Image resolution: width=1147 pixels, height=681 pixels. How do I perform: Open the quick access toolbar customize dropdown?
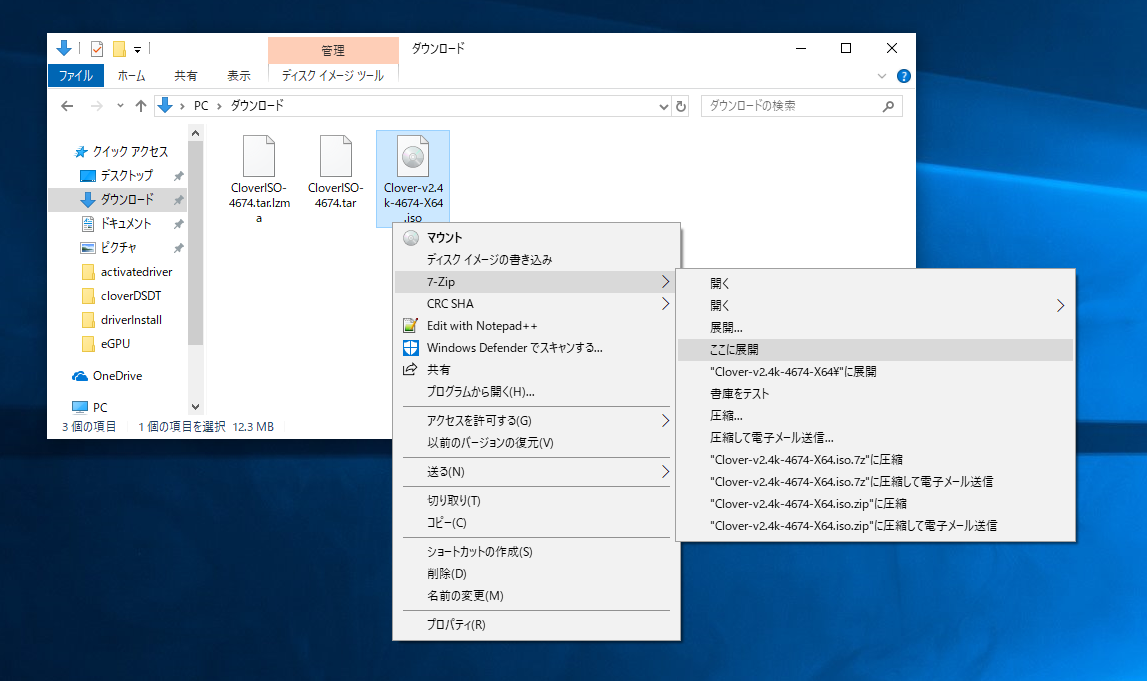pyautogui.click(x=137, y=50)
